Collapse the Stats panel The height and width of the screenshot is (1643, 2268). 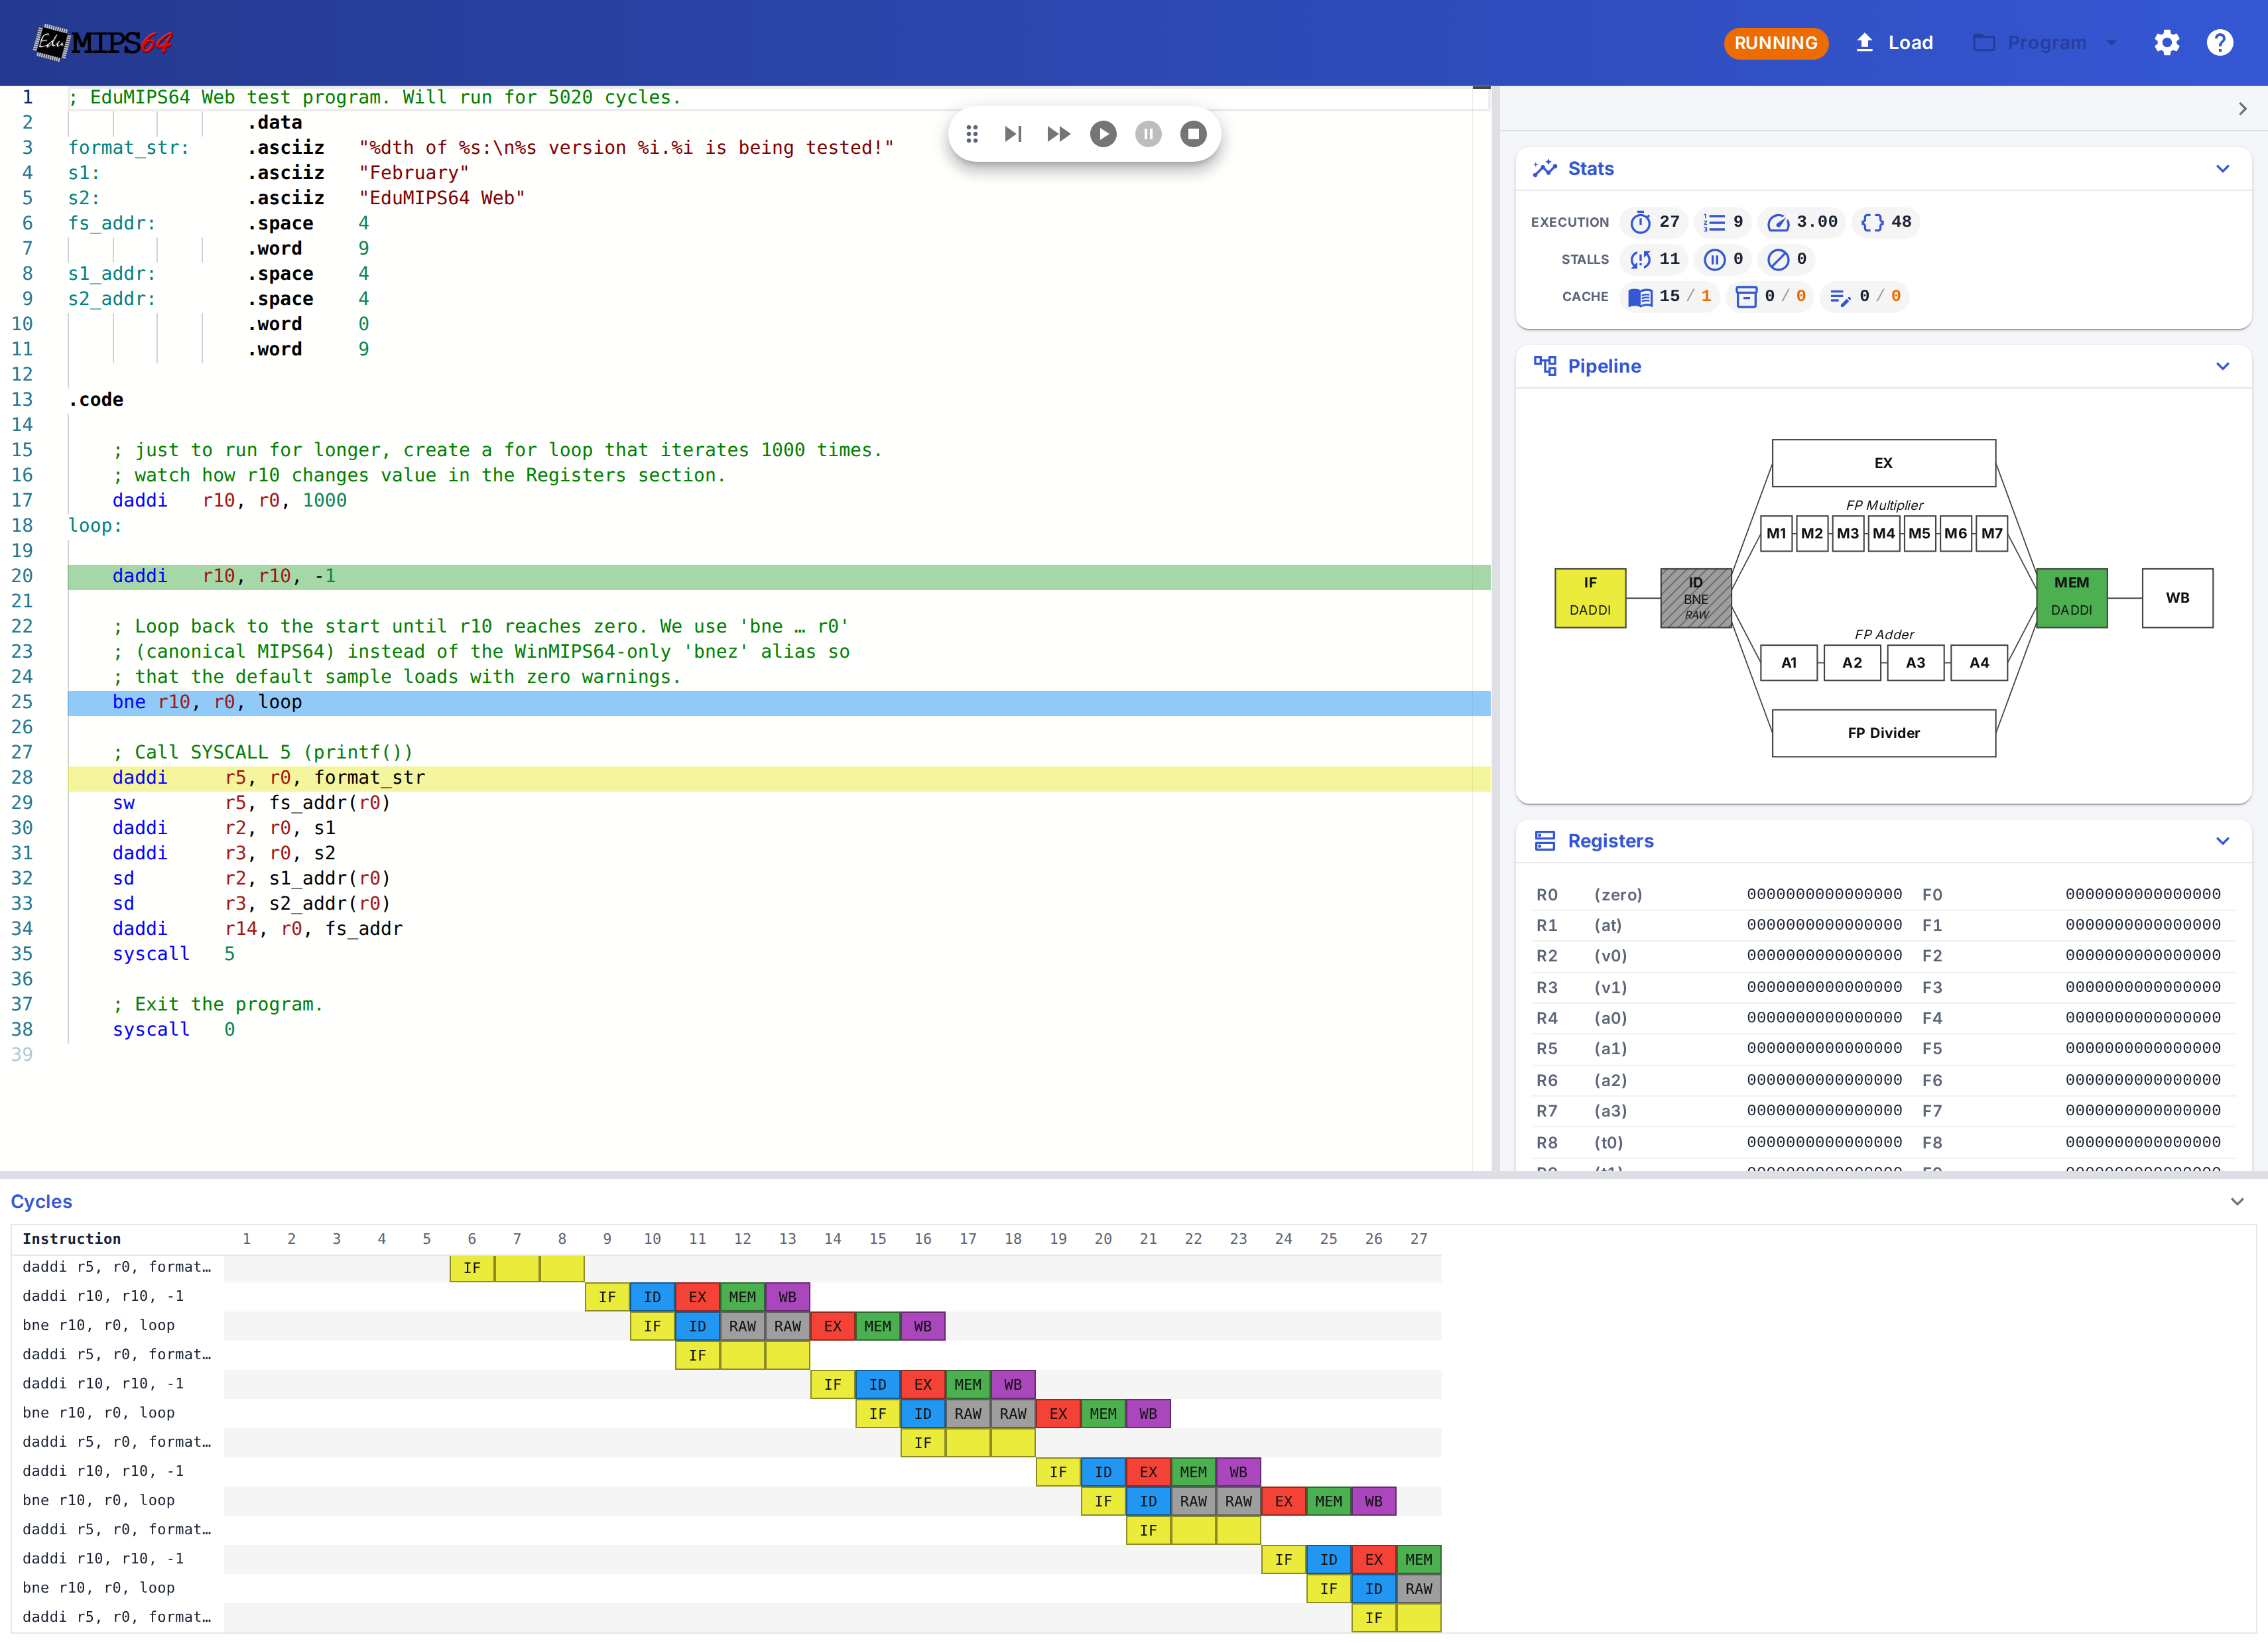(2222, 169)
